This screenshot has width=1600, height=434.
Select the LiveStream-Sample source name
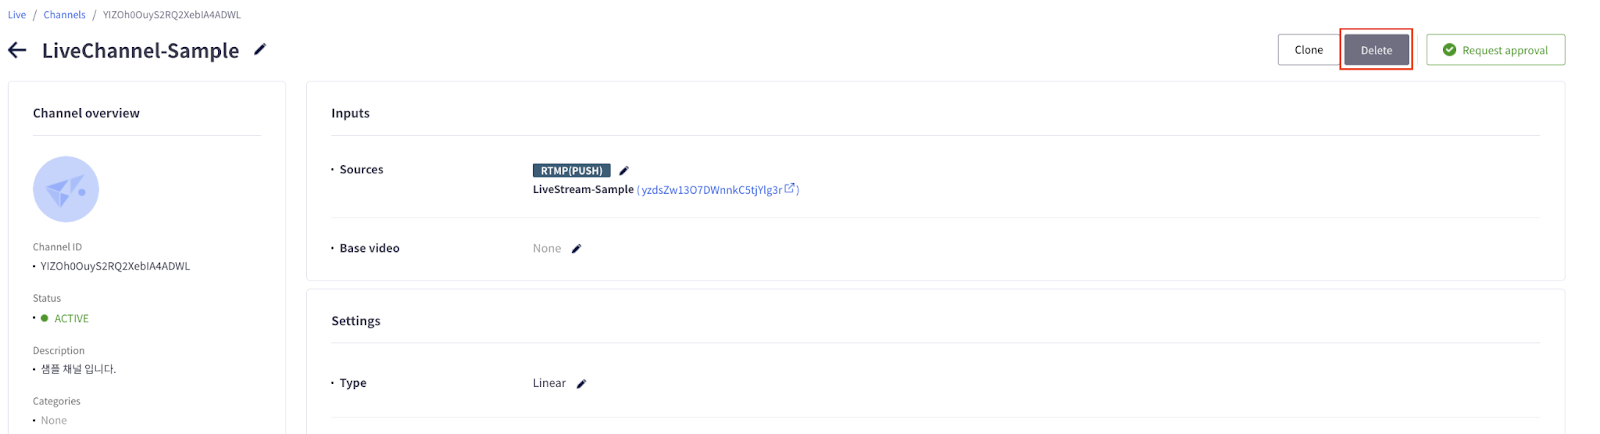click(x=583, y=190)
